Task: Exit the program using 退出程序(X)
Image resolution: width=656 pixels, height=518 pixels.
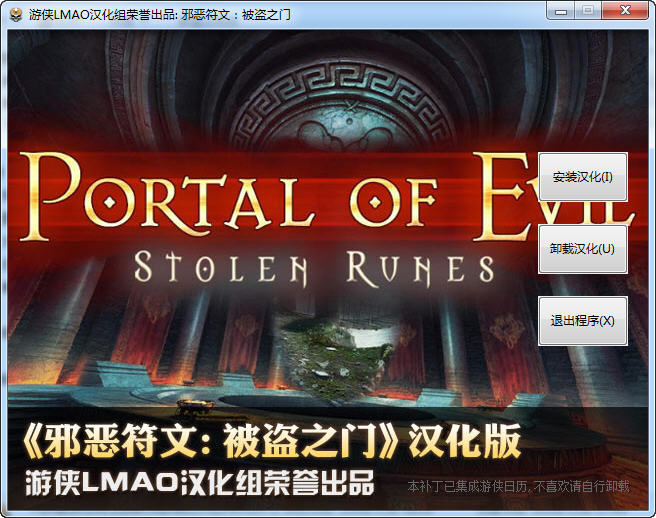Action: [582, 321]
